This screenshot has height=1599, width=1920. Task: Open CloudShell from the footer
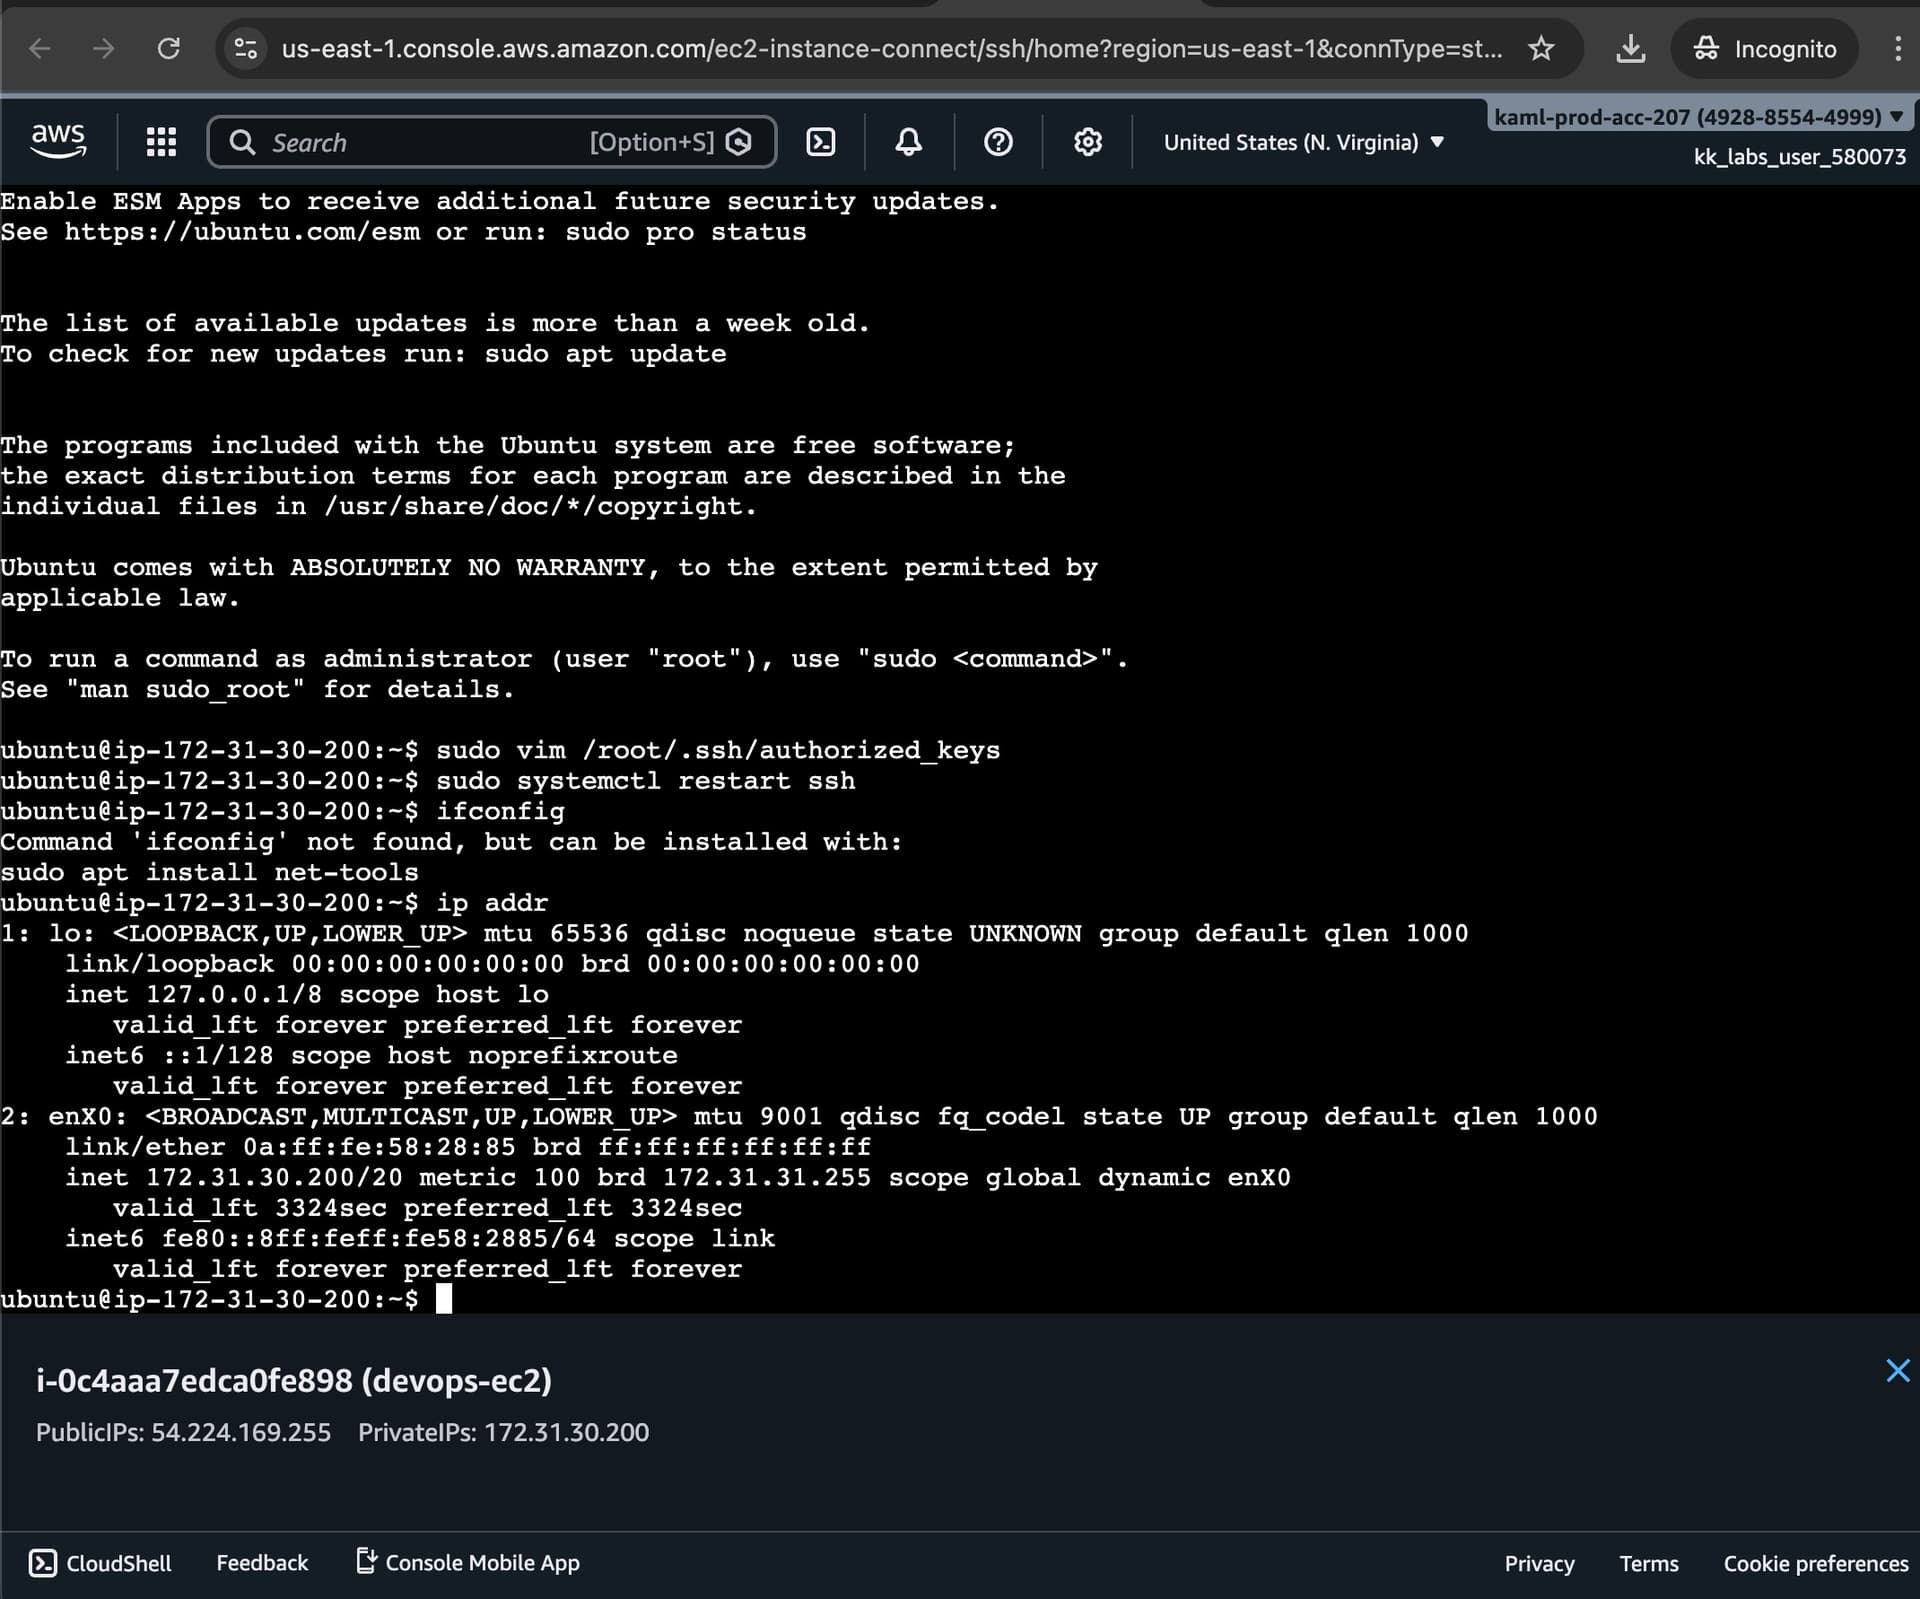(x=100, y=1563)
